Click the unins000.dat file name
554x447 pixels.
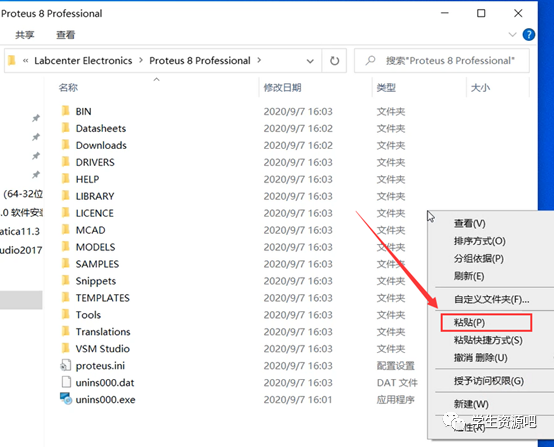(105, 383)
